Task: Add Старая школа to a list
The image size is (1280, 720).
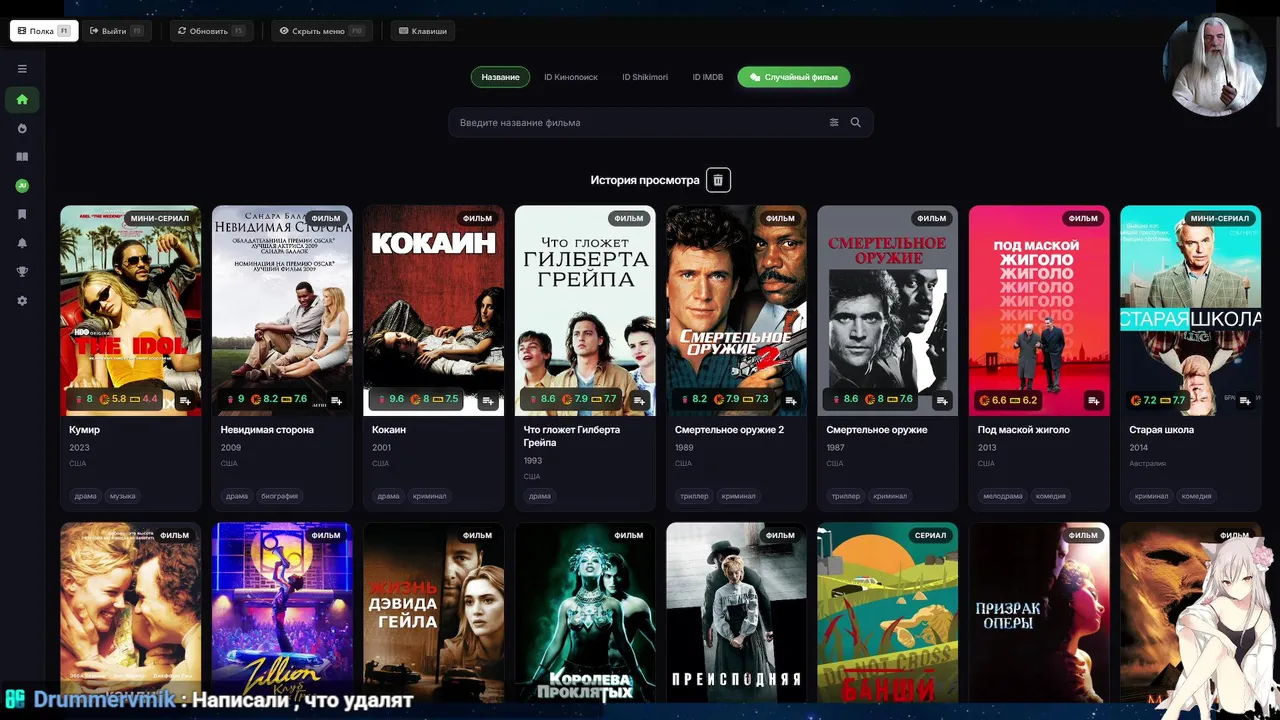Action: click(x=1245, y=400)
